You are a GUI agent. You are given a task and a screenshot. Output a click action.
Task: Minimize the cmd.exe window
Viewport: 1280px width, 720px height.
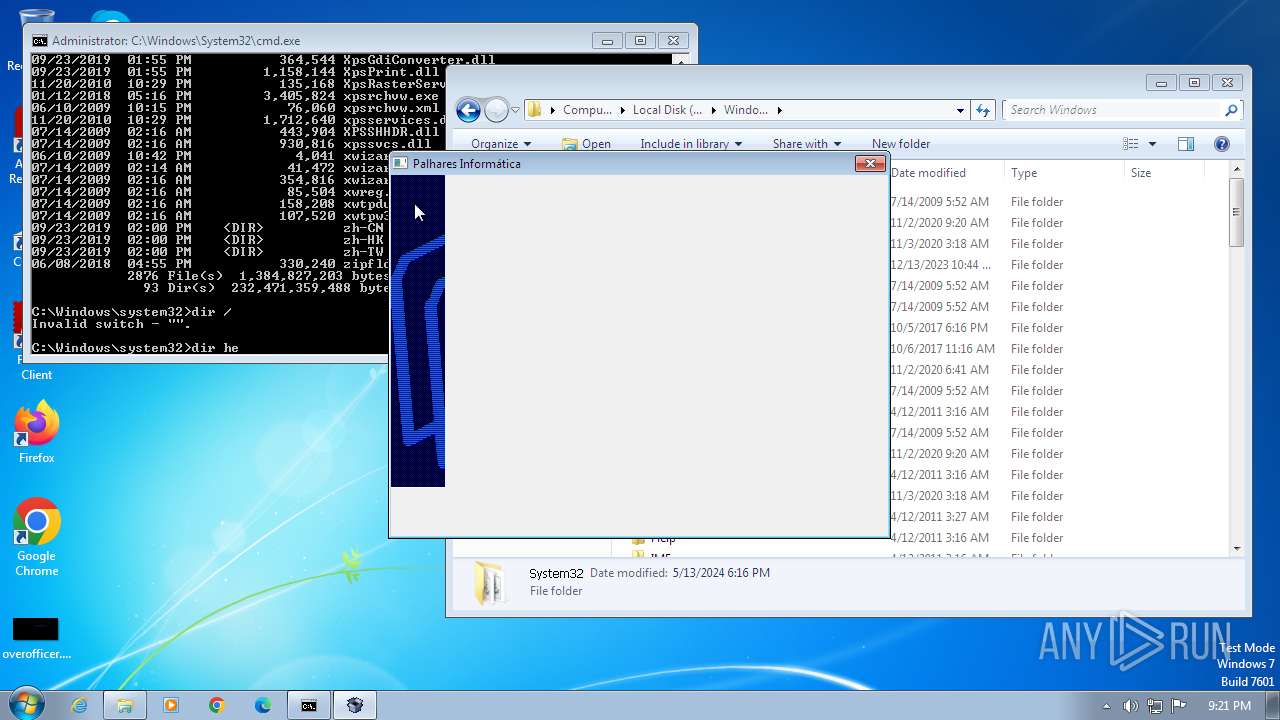(x=607, y=41)
